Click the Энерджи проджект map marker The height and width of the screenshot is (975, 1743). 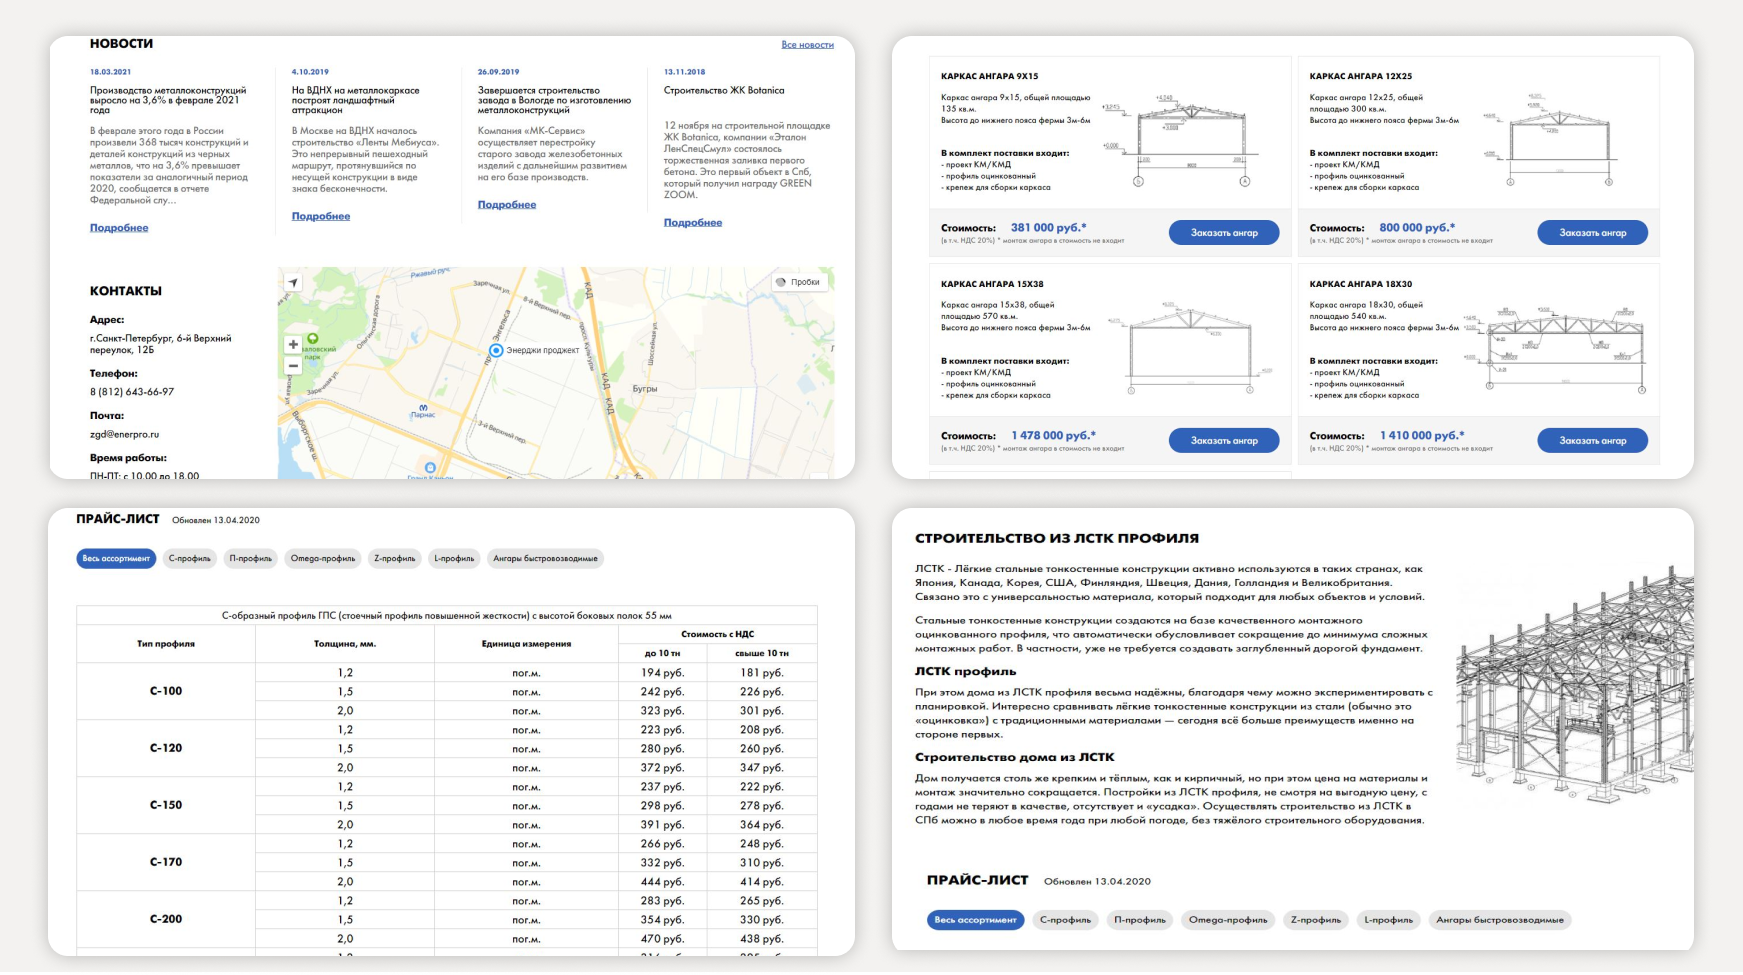[x=496, y=350]
